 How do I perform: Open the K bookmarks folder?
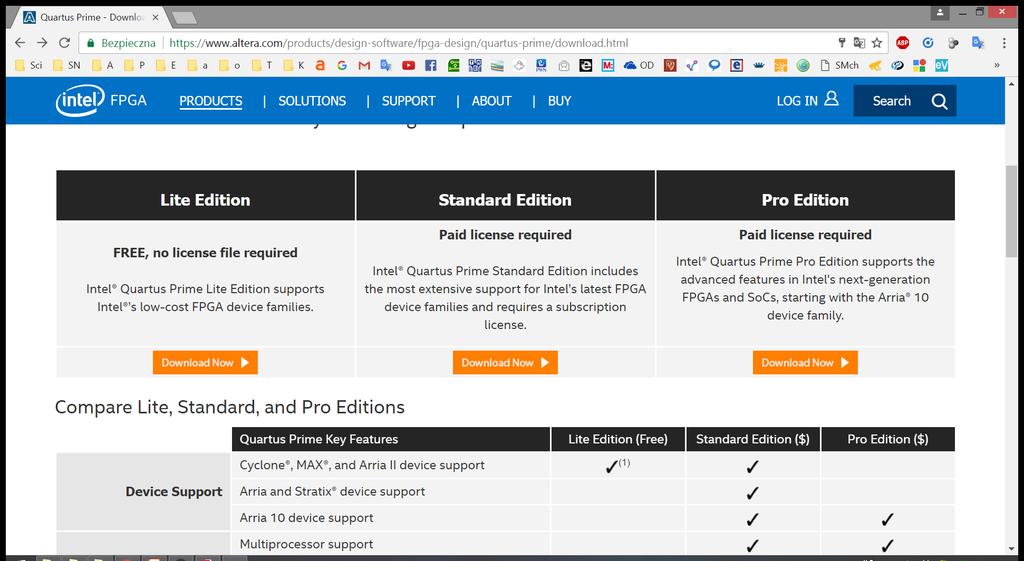pyautogui.click(x=295, y=65)
